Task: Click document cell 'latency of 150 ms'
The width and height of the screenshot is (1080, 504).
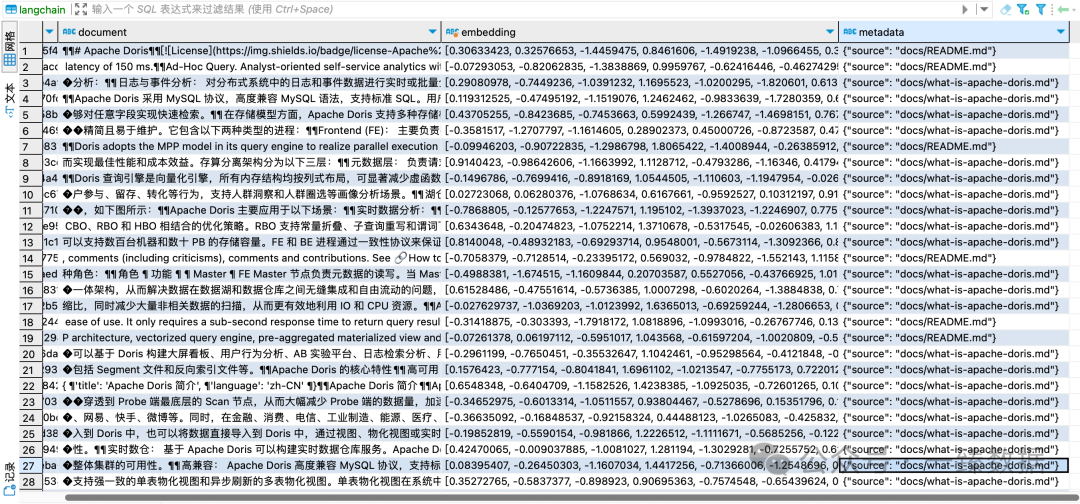Action: (x=250, y=66)
